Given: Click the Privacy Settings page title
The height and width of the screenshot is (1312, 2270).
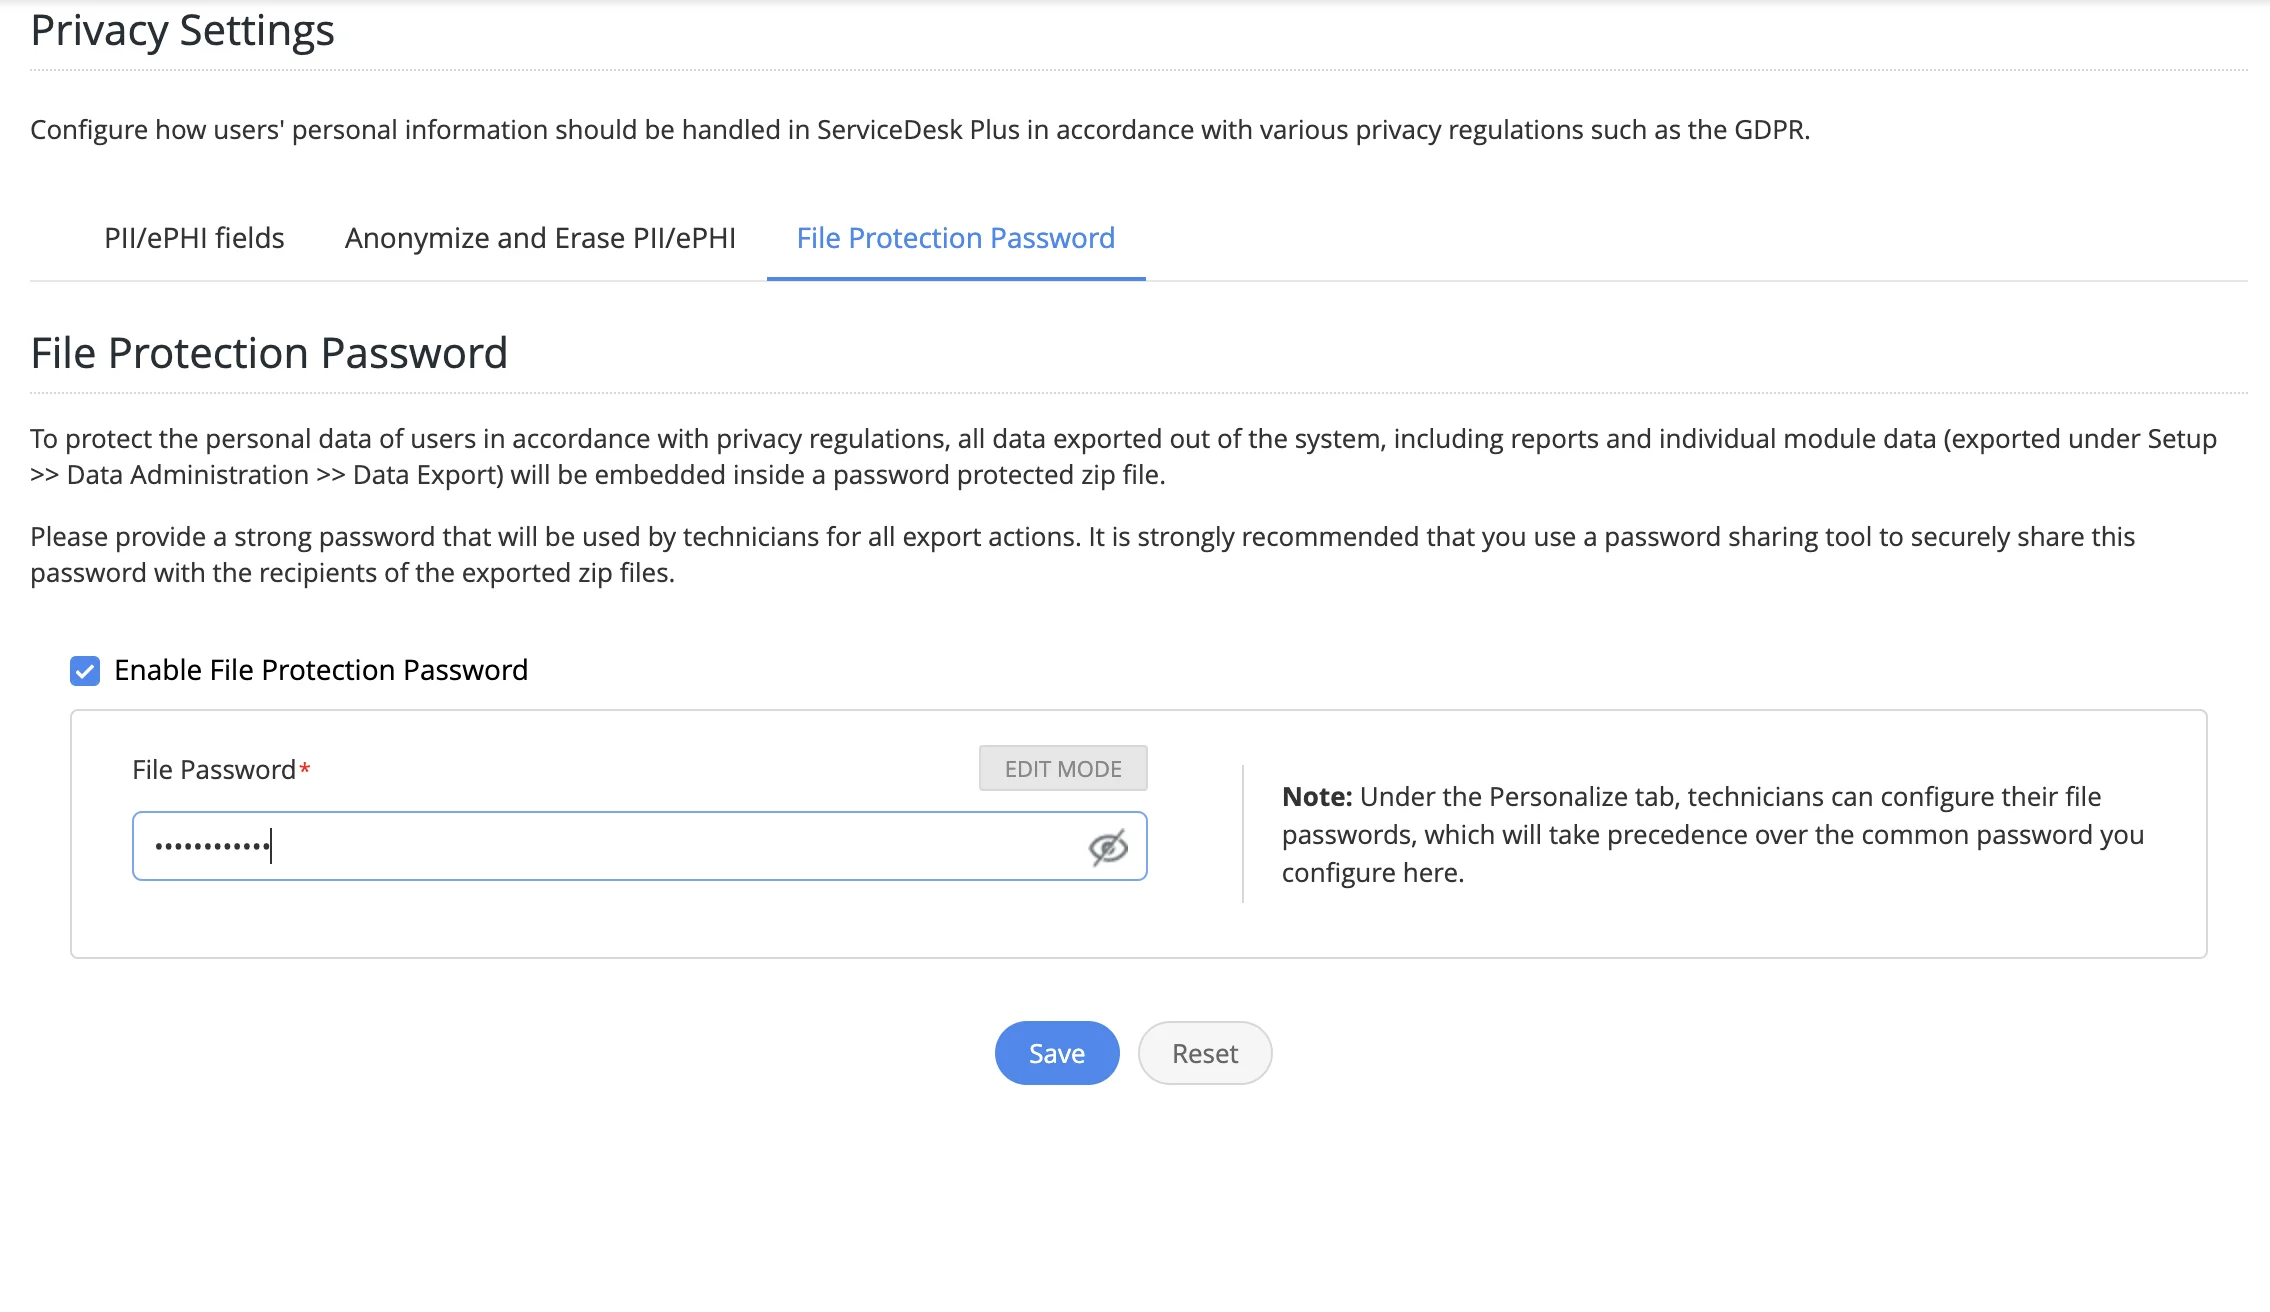Looking at the screenshot, I should pos(182,31).
